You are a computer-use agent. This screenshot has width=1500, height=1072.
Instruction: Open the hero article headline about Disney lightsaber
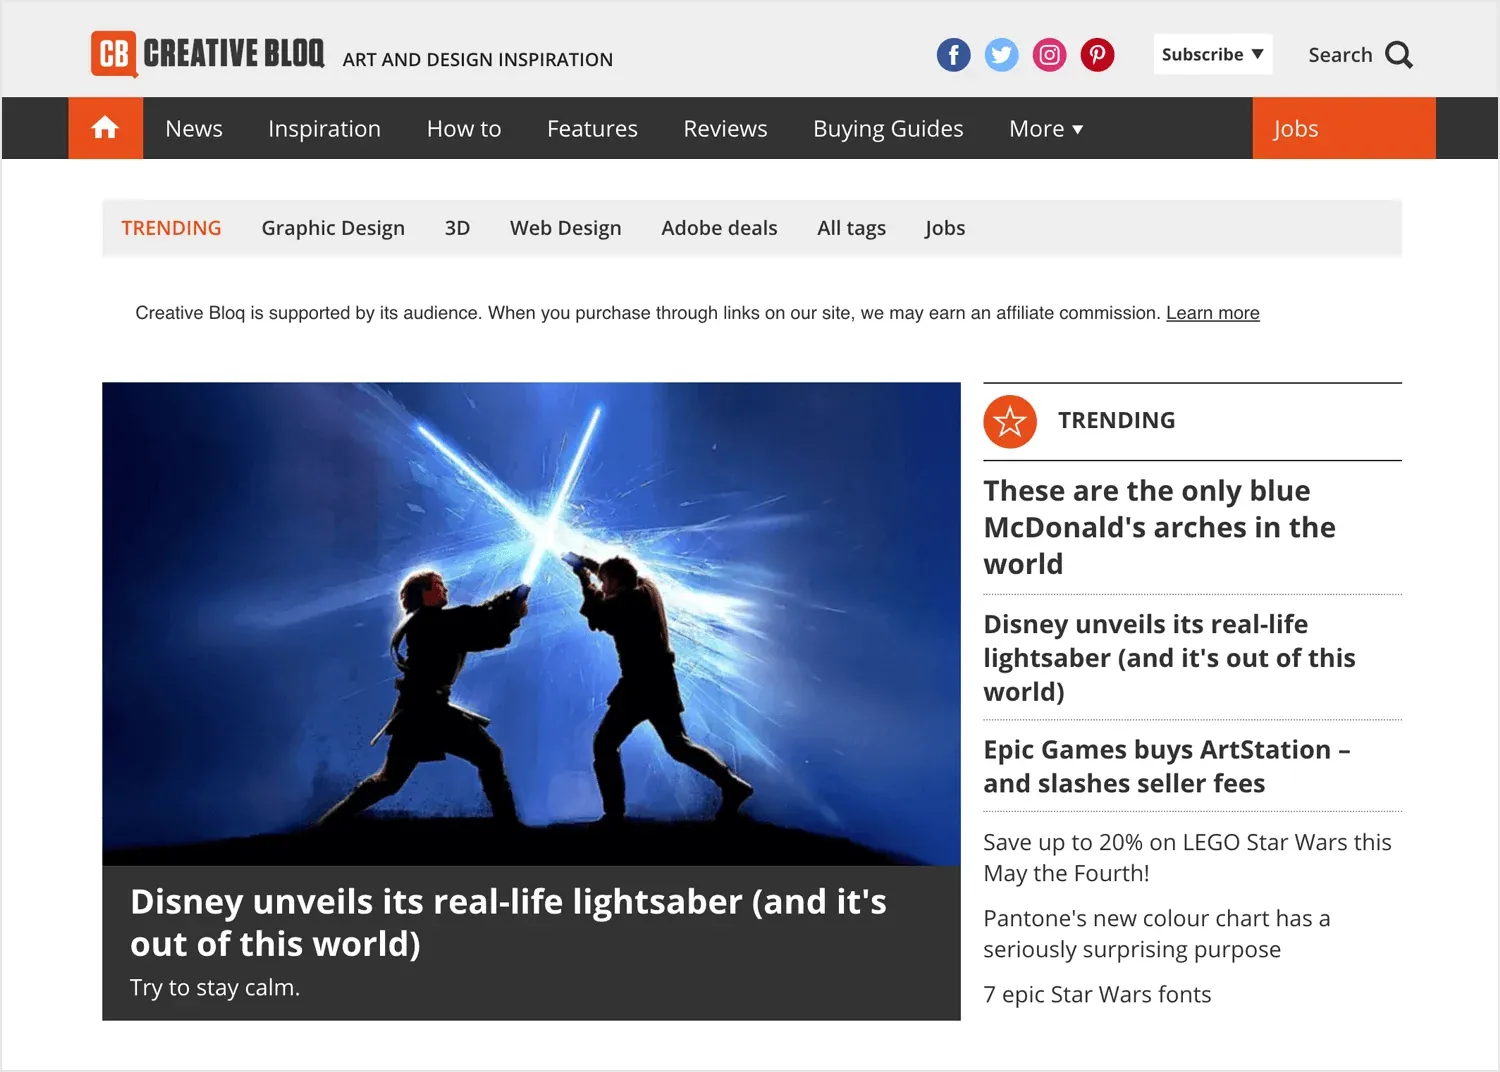click(x=508, y=922)
